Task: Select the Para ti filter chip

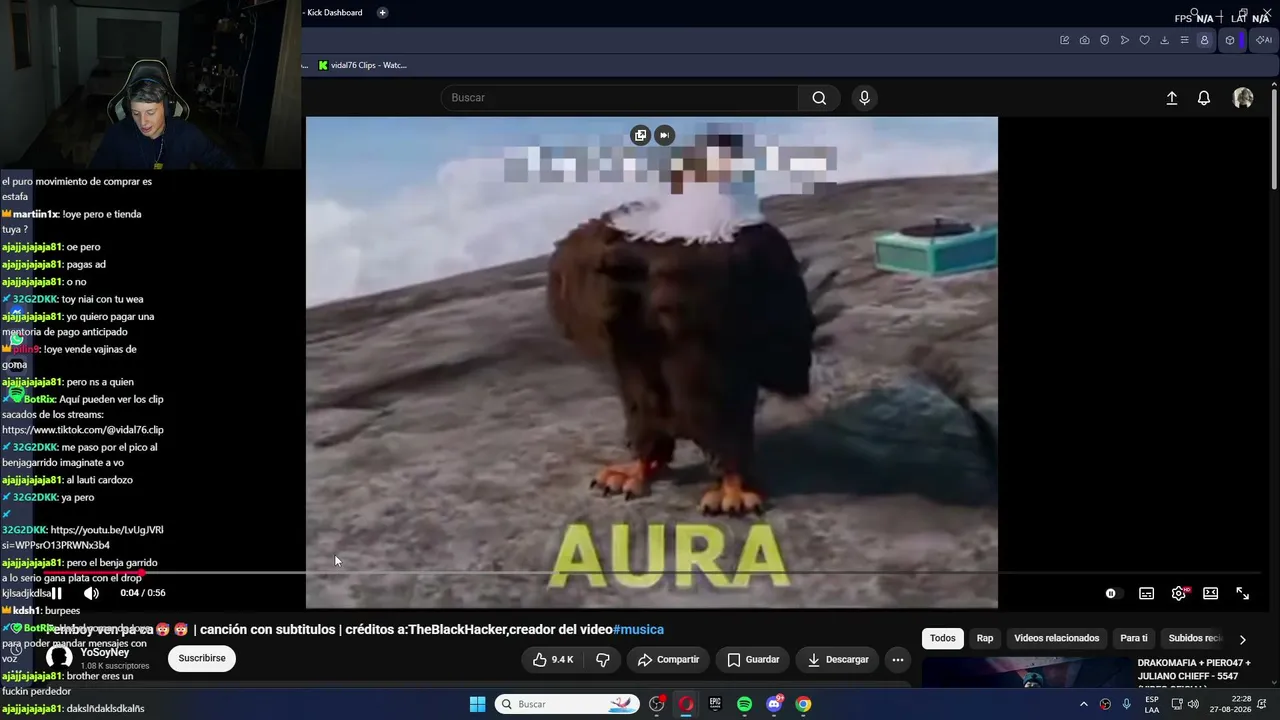Action: (x=1134, y=638)
